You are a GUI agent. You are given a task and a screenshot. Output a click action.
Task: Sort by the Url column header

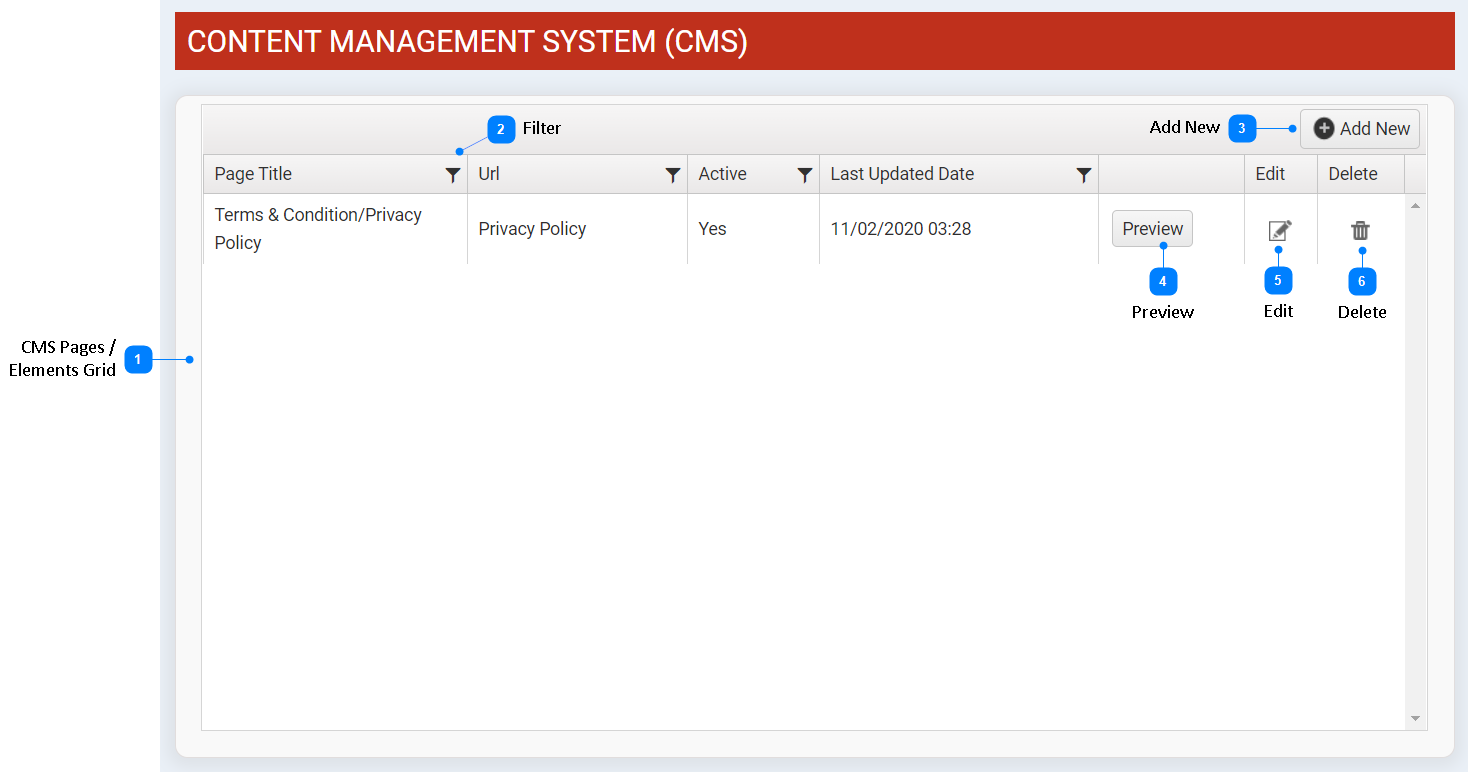pos(489,174)
